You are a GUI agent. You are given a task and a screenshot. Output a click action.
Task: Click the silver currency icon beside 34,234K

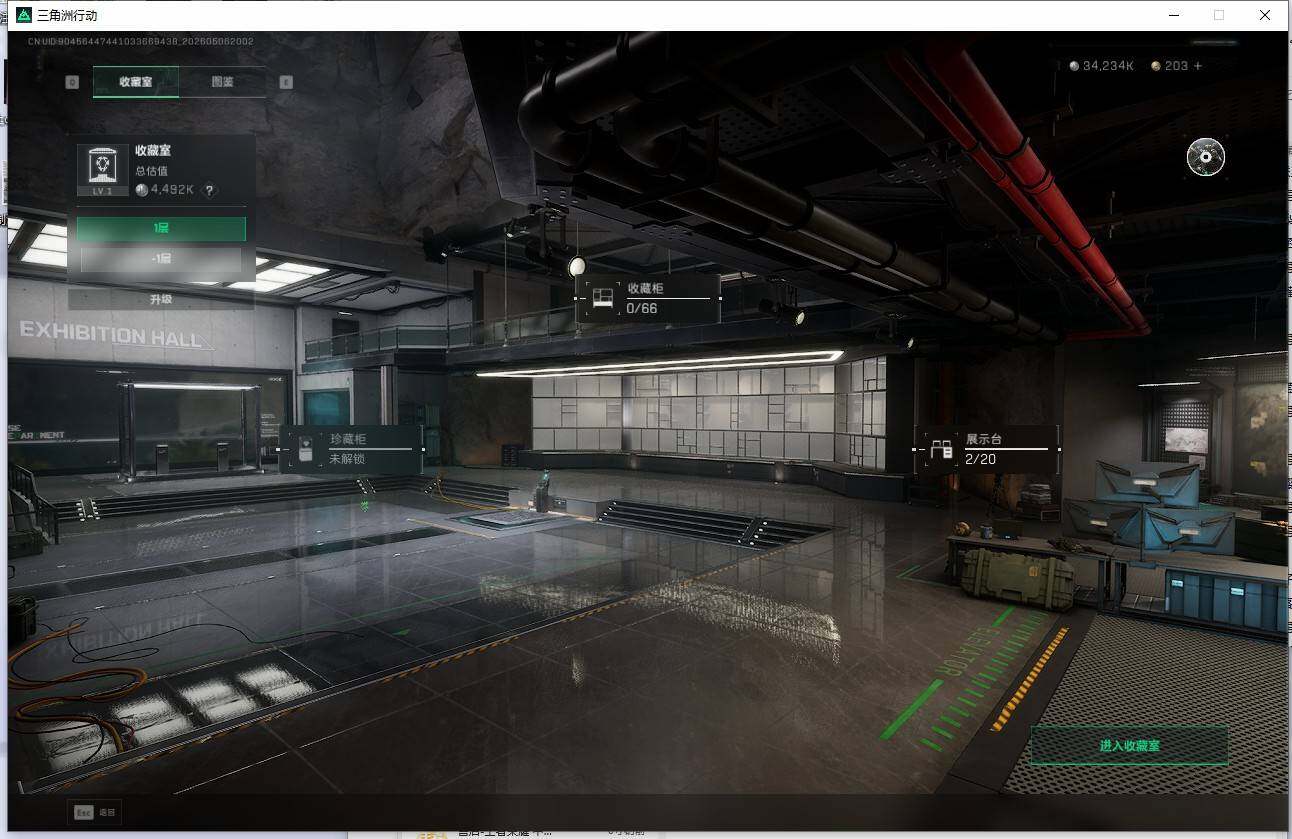coord(1075,66)
